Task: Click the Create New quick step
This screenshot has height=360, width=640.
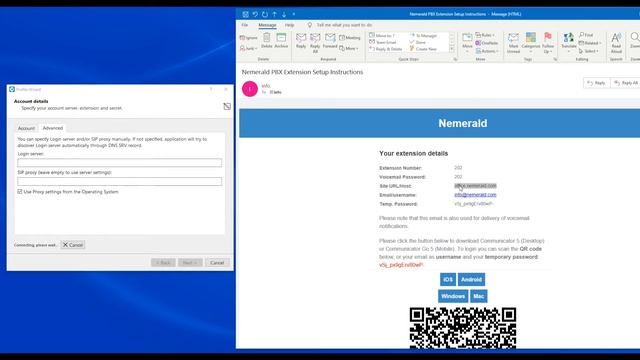Action: tap(423, 49)
